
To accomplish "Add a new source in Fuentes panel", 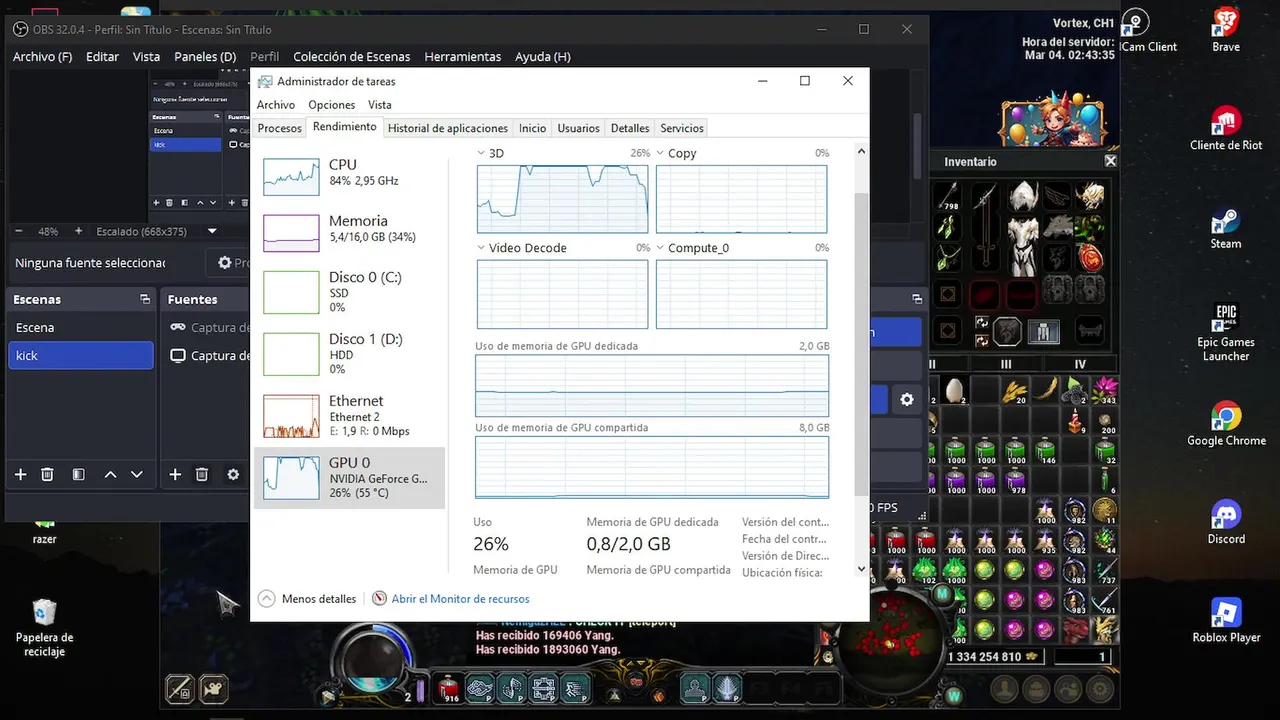I will (175, 474).
